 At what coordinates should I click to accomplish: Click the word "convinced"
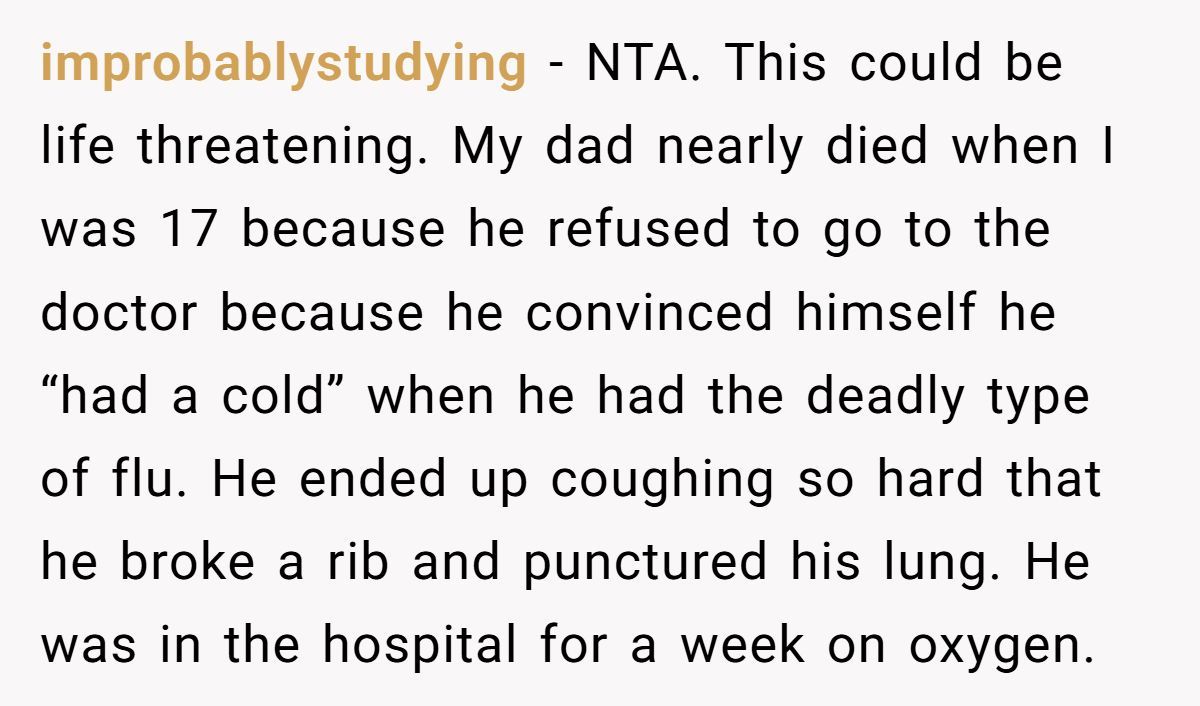[x=649, y=314]
